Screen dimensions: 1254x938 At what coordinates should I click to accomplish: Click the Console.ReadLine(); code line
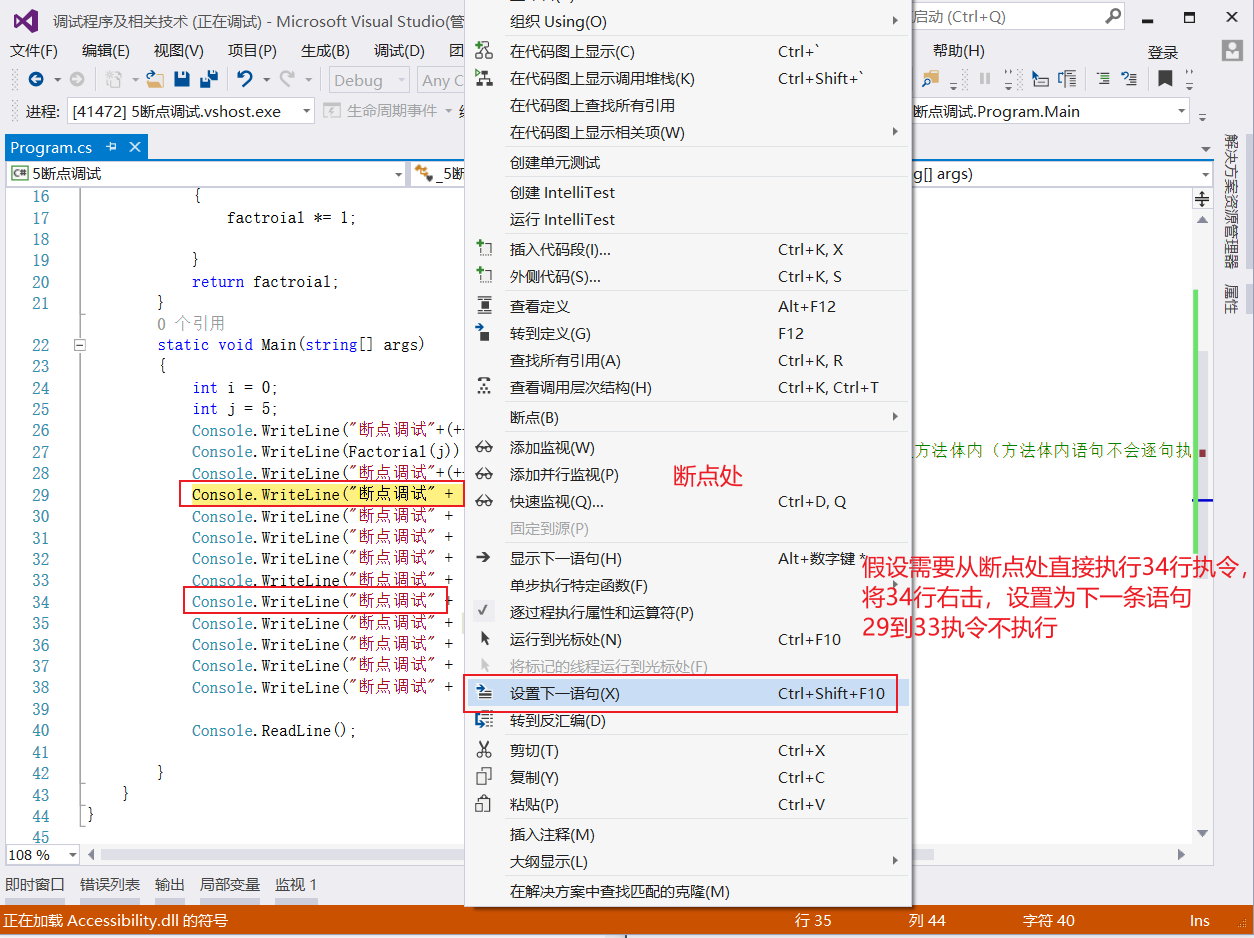pos(274,731)
